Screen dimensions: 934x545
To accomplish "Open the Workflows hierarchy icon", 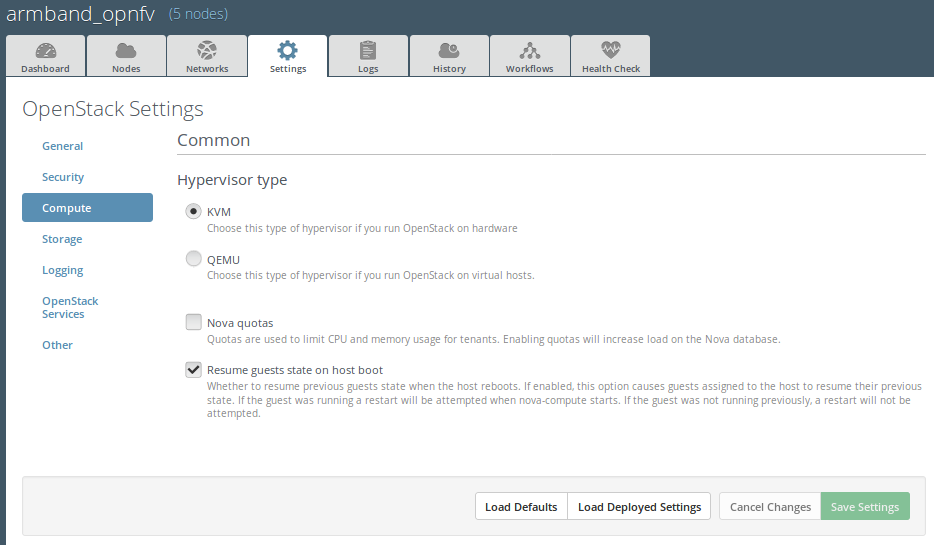I will pos(529,50).
